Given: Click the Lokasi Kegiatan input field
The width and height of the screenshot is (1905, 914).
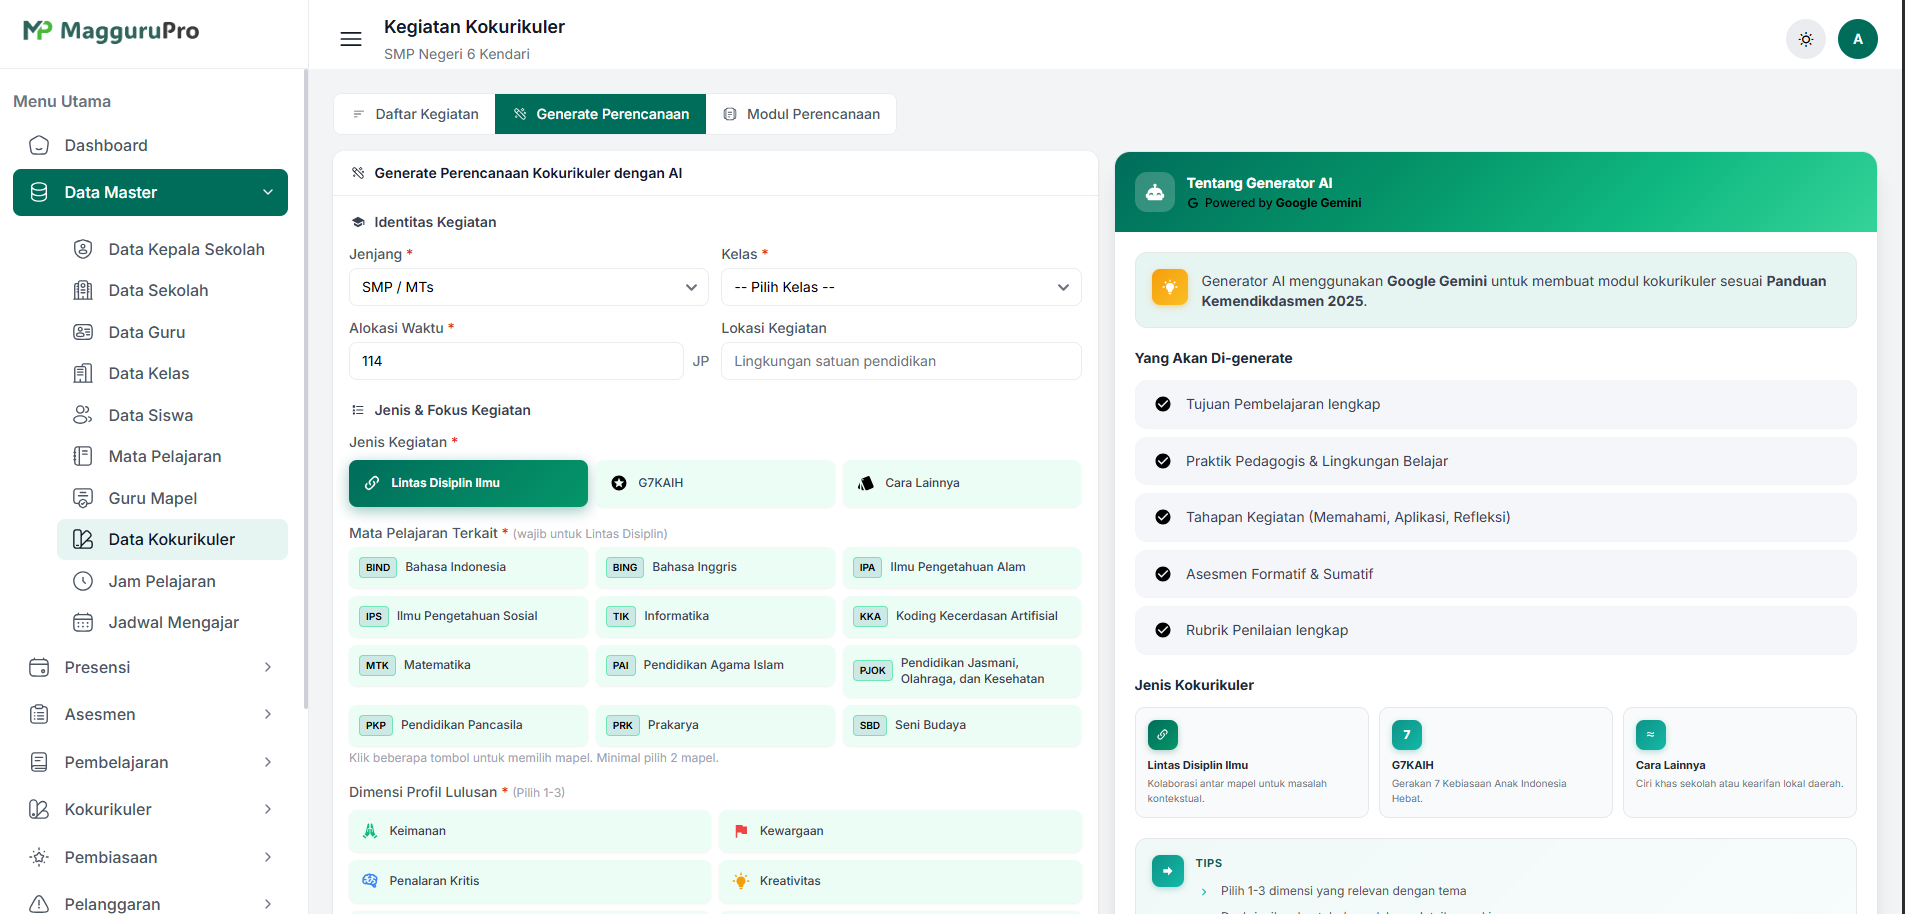Looking at the screenshot, I should tap(901, 361).
